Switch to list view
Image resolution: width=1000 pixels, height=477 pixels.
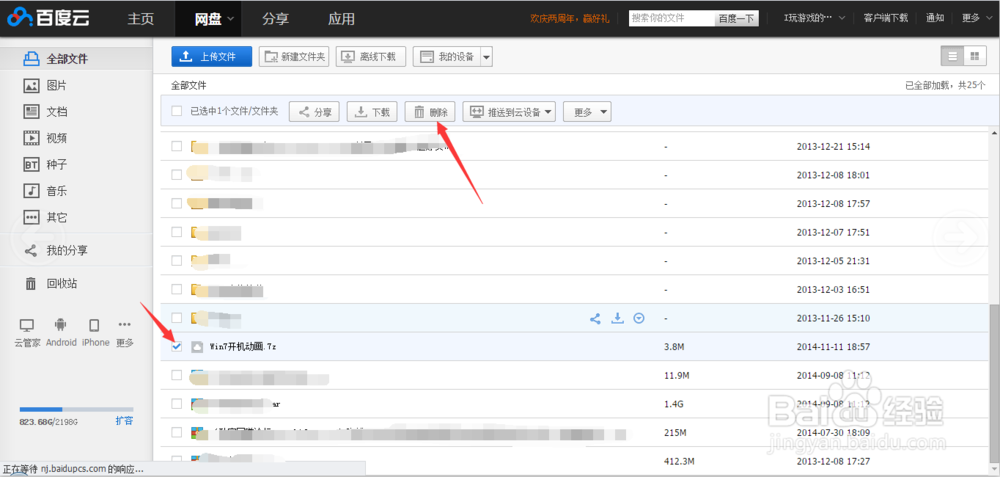pos(953,56)
